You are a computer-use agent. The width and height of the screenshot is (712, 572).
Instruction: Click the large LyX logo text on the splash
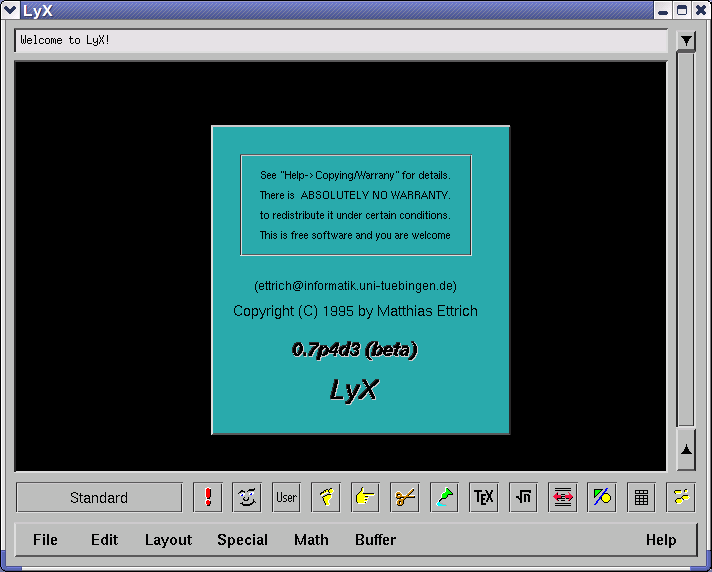click(x=354, y=390)
